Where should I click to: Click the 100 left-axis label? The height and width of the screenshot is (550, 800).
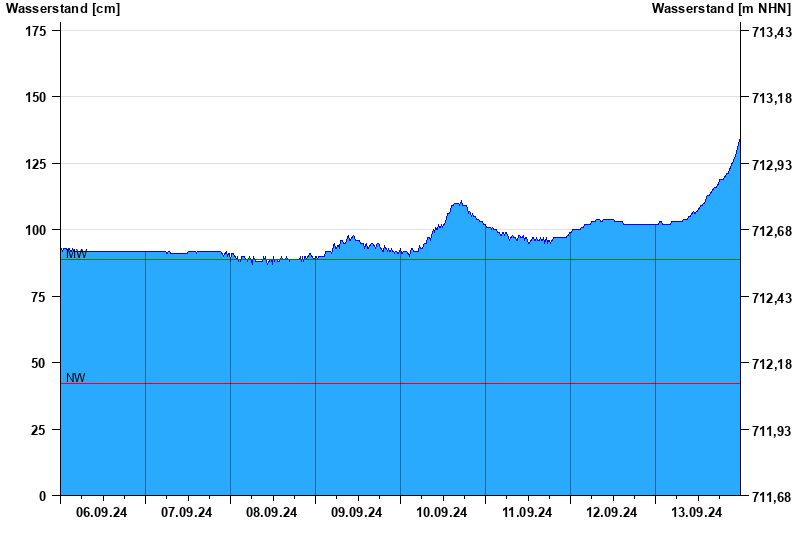coord(36,230)
